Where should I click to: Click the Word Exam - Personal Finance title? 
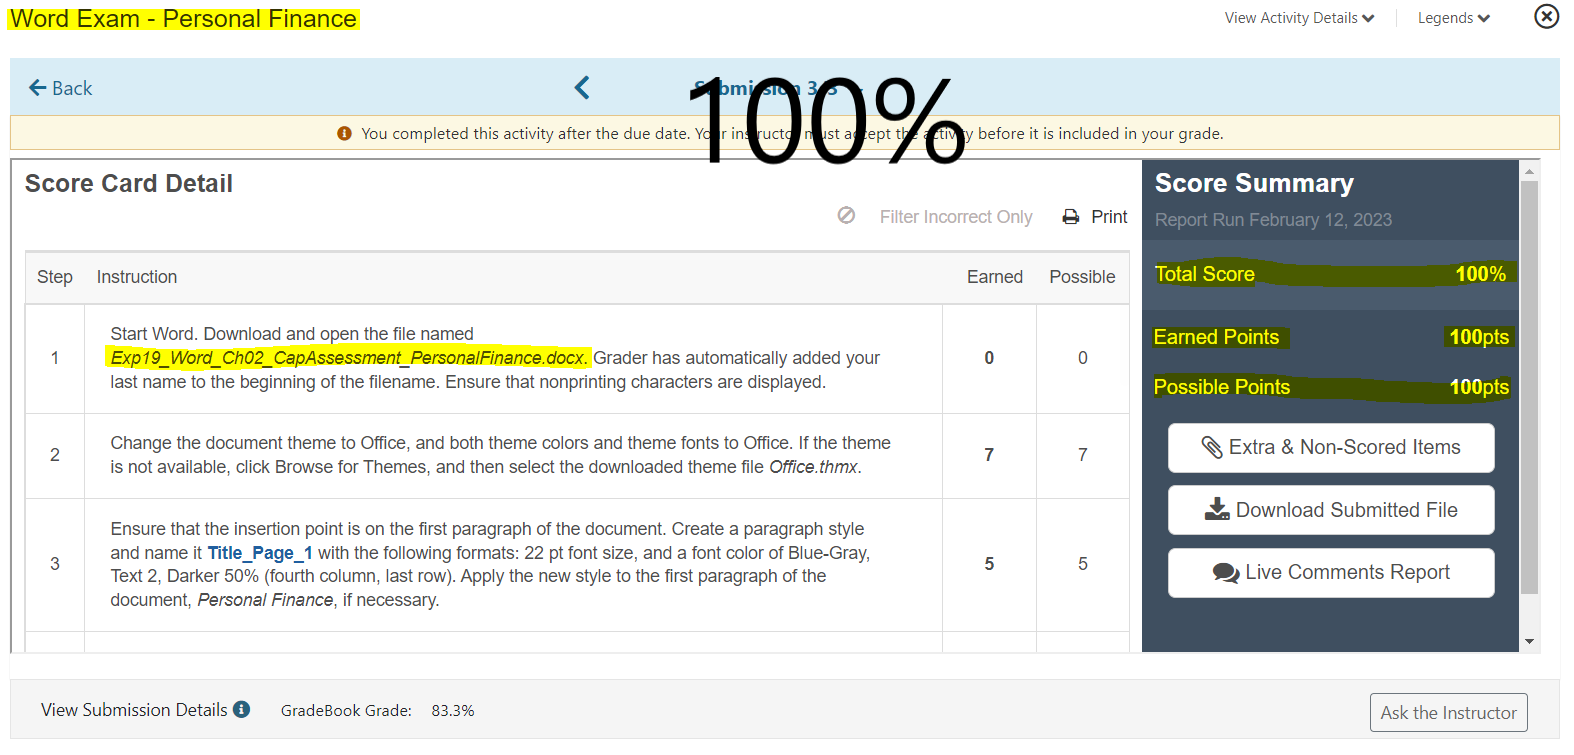[183, 19]
